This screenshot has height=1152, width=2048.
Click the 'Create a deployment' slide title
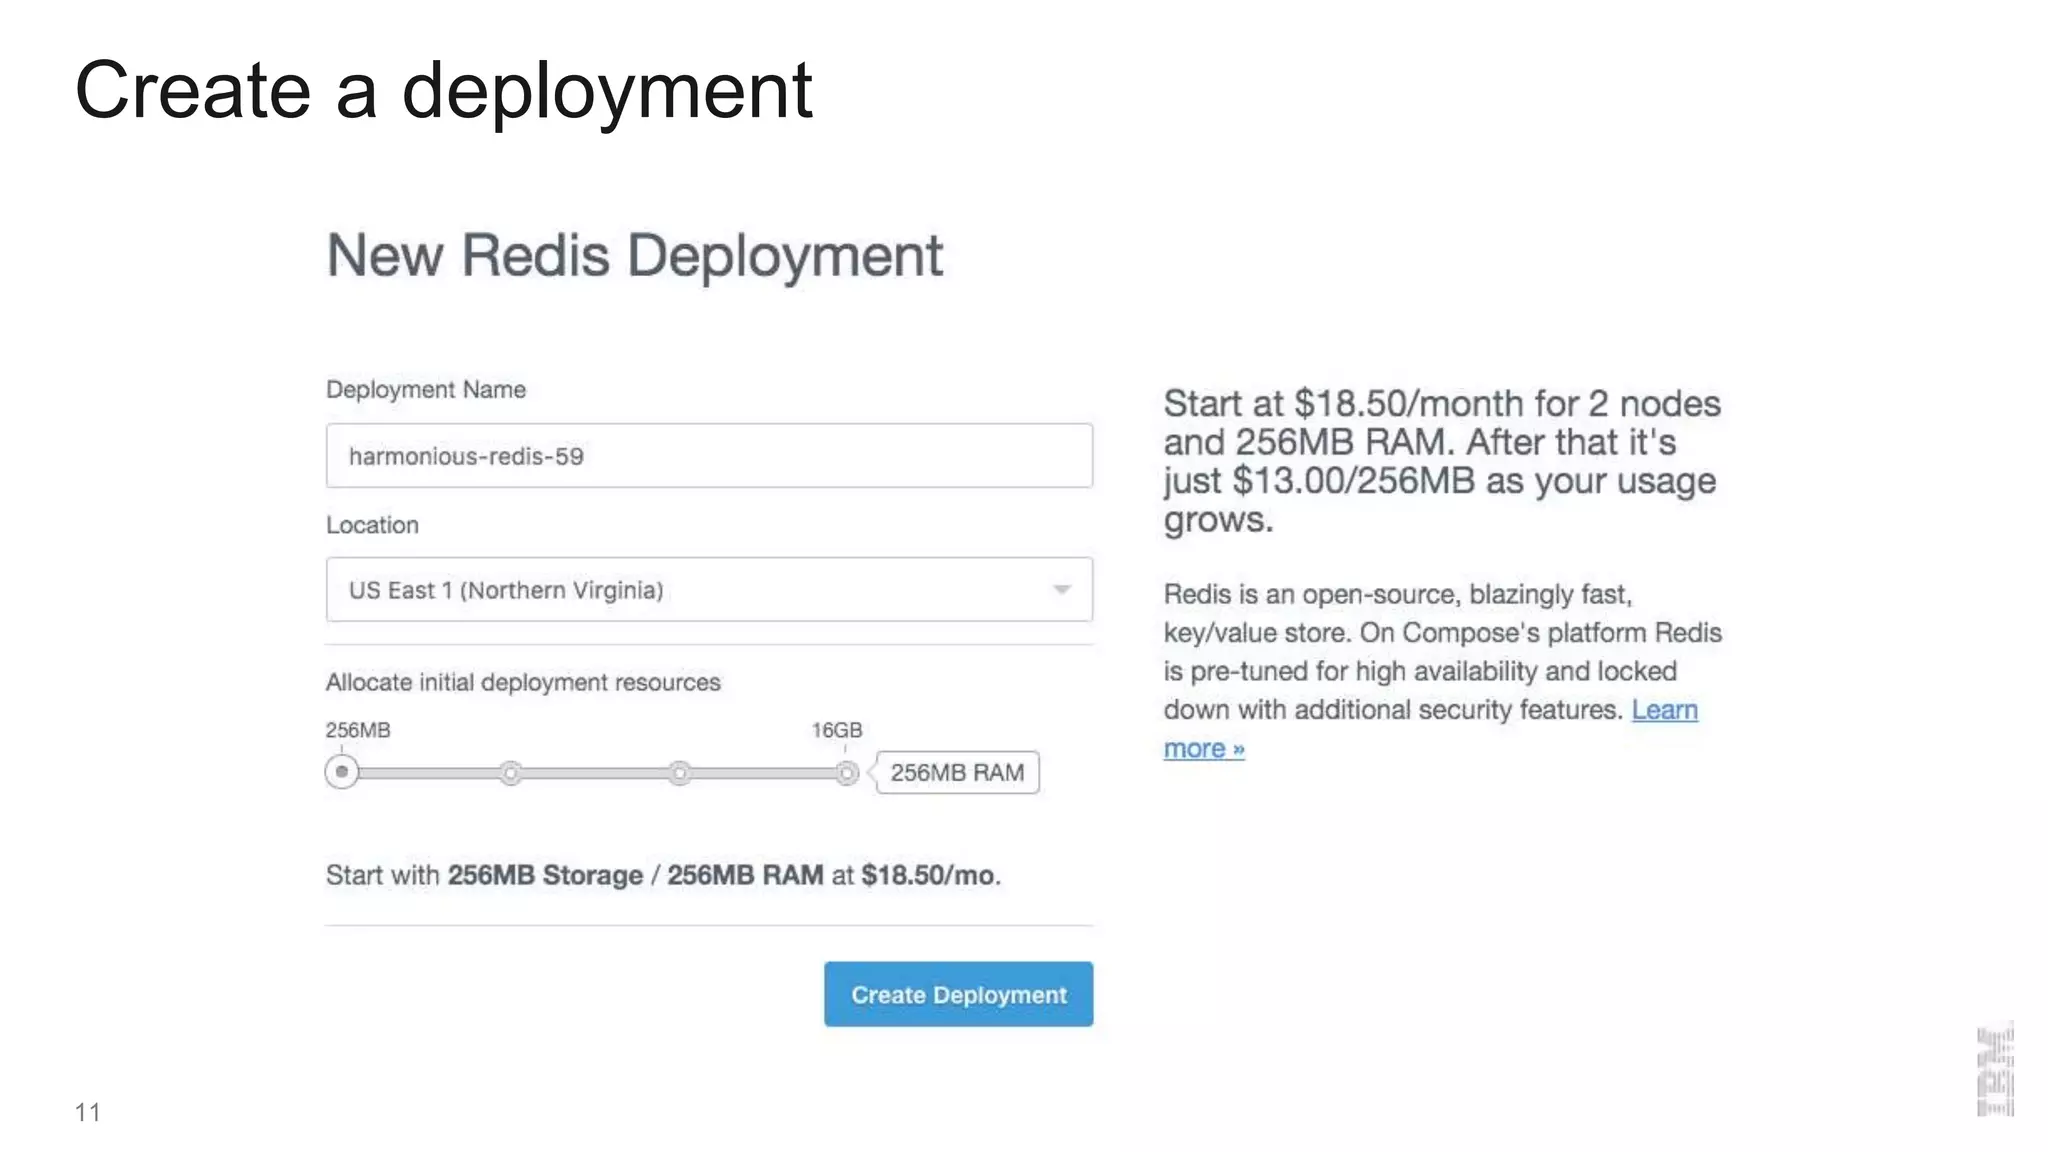coord(443,91)
